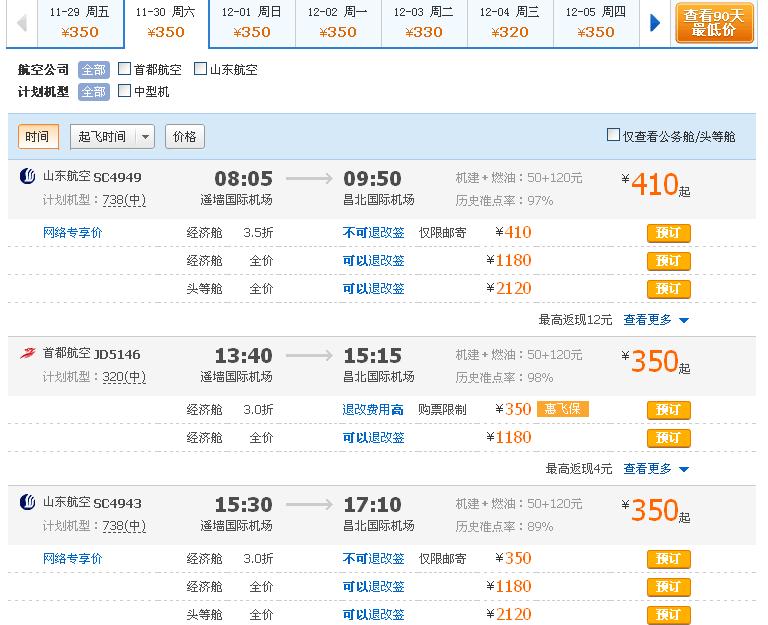
Task: Enable the 中型机 aircraft type filter
Action: (x=125, y=92)
